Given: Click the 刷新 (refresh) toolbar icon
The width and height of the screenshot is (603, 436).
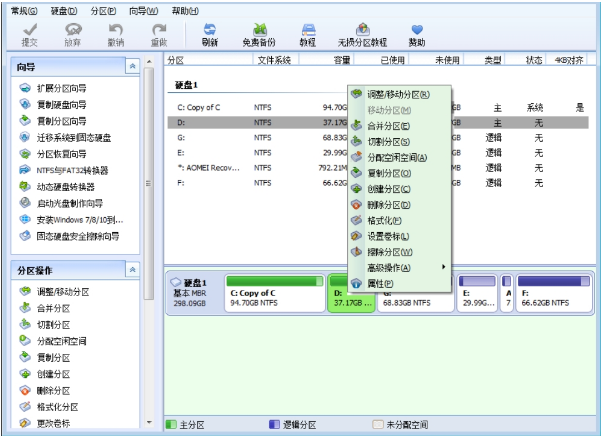Looking at the screenshot, I should click(x=210, y=35).
